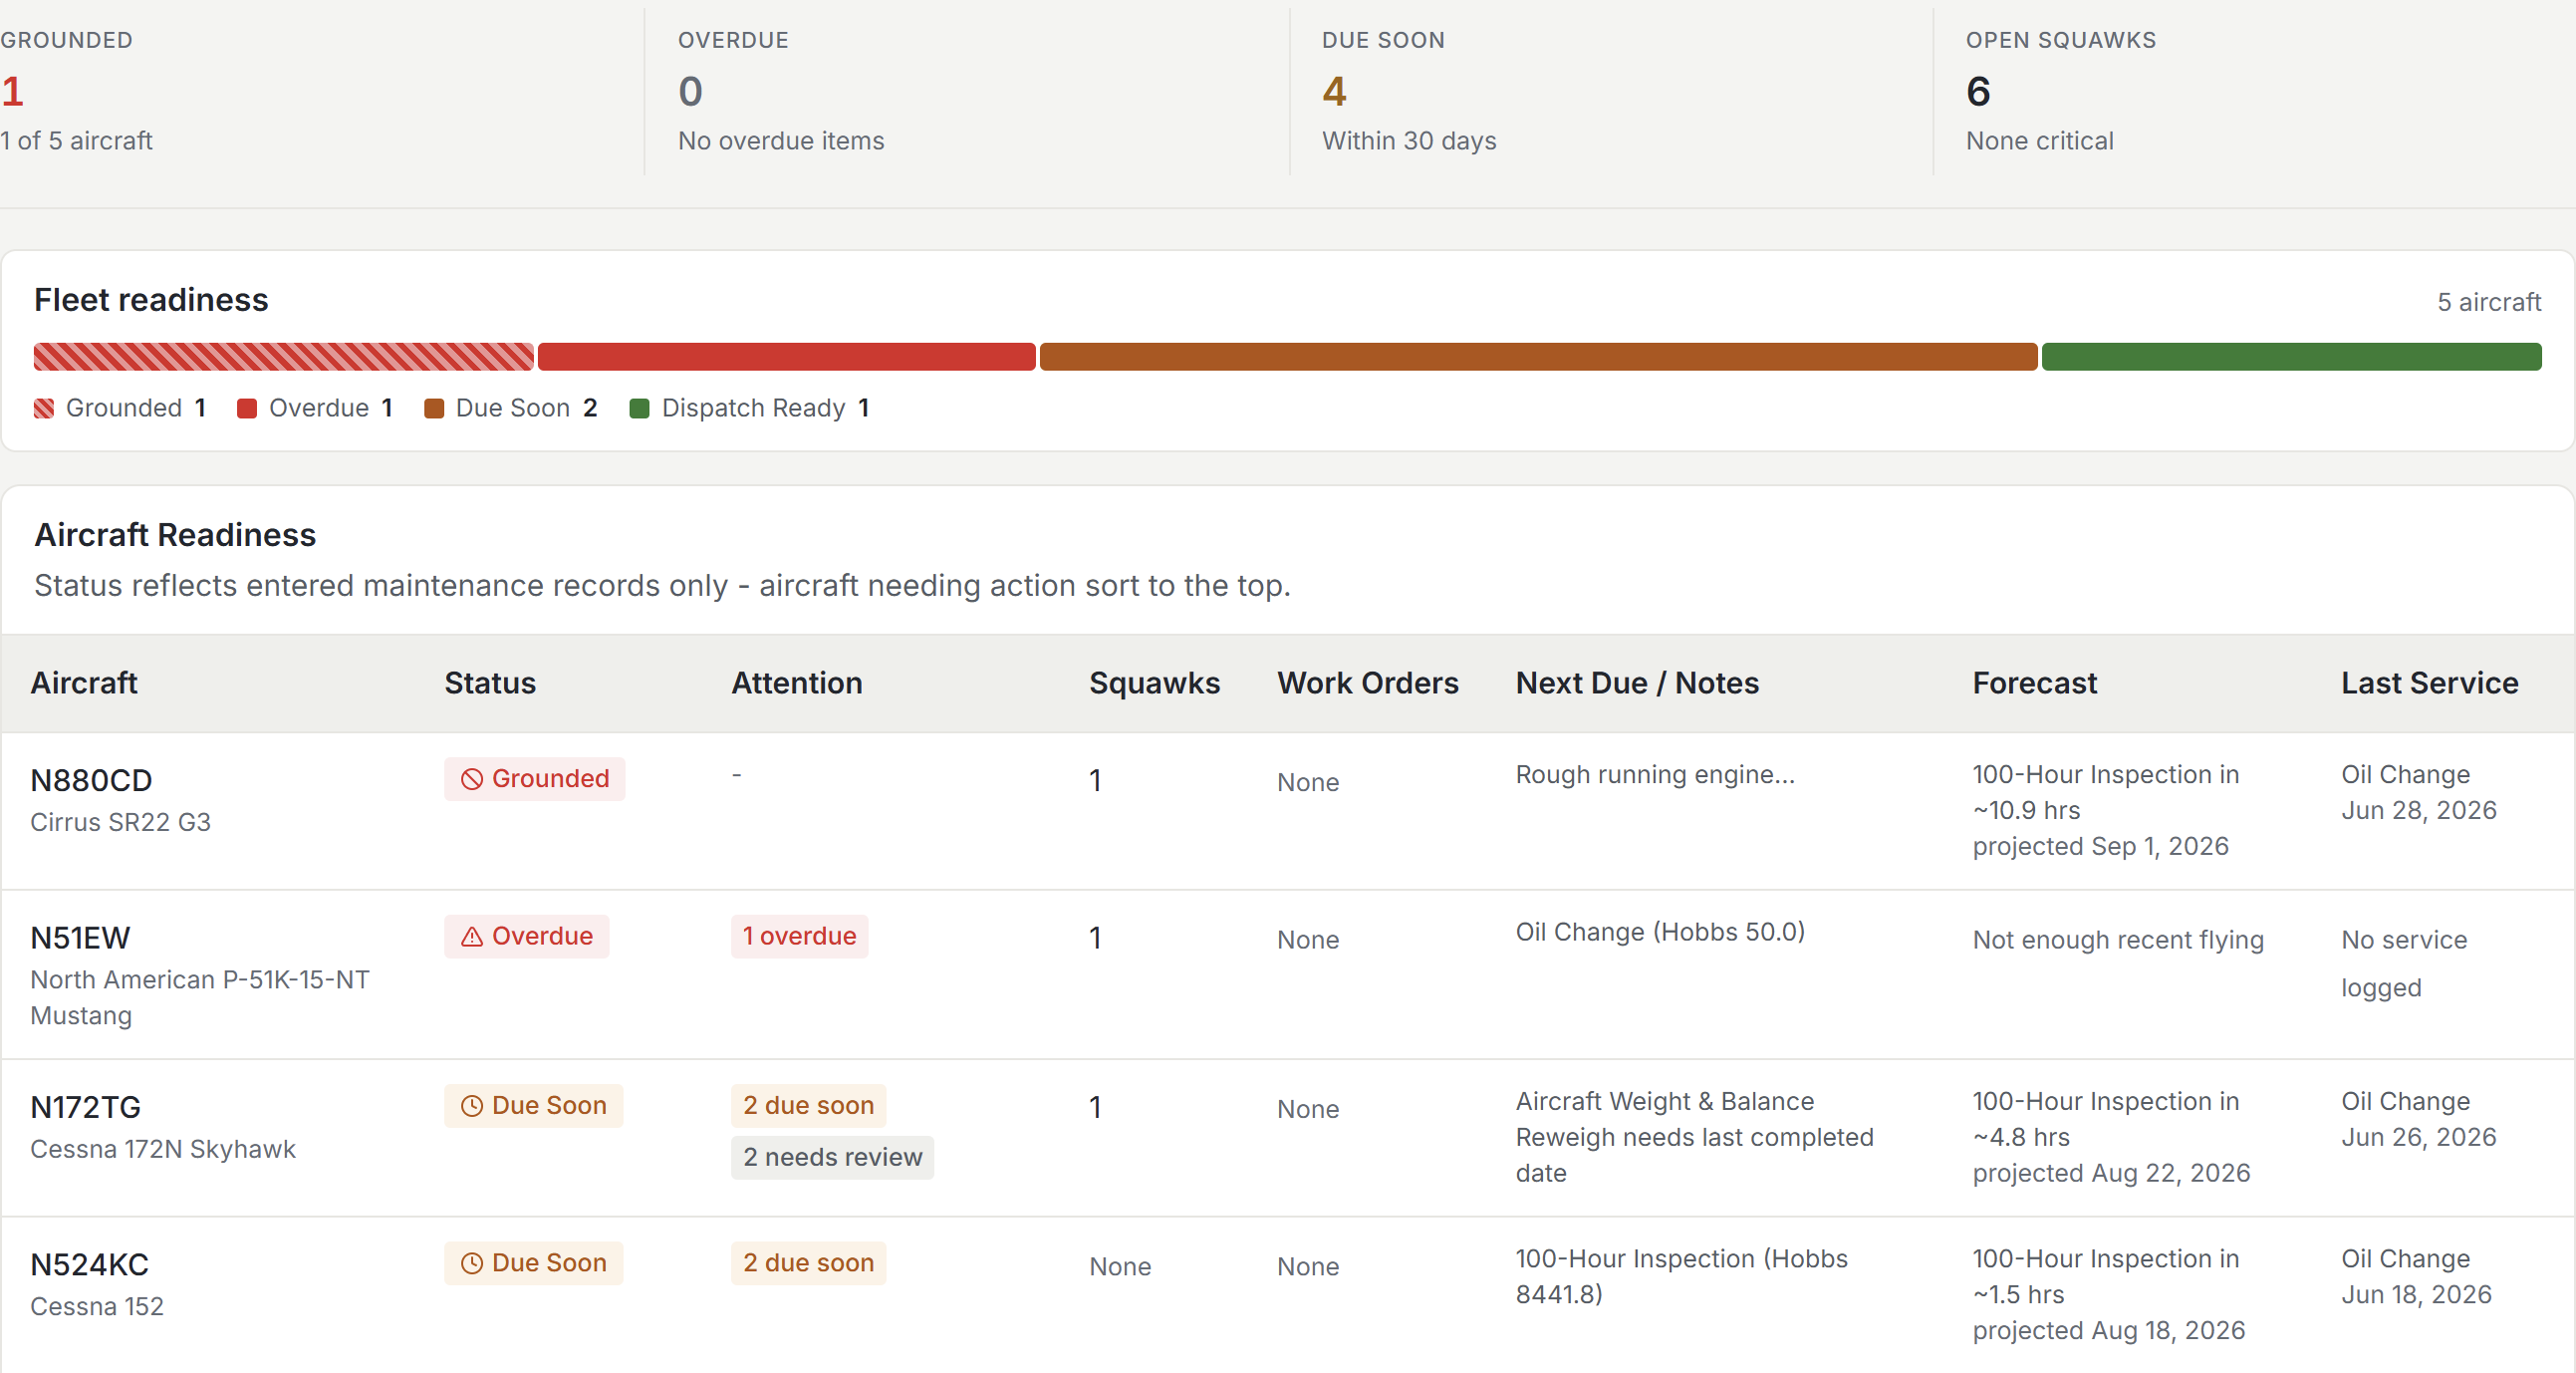Sort by the Aircraft column header
This screenshot has width=2576, height=1373.
pyautogui.click(x=84, y=683)
